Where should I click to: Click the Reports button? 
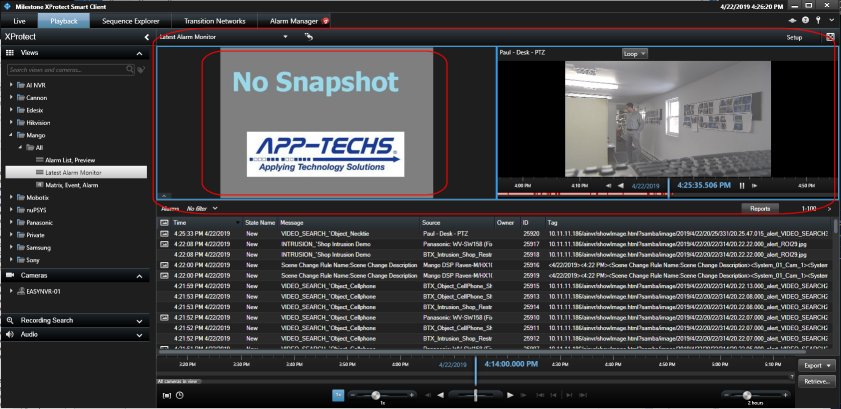click(x=760, y=209)
